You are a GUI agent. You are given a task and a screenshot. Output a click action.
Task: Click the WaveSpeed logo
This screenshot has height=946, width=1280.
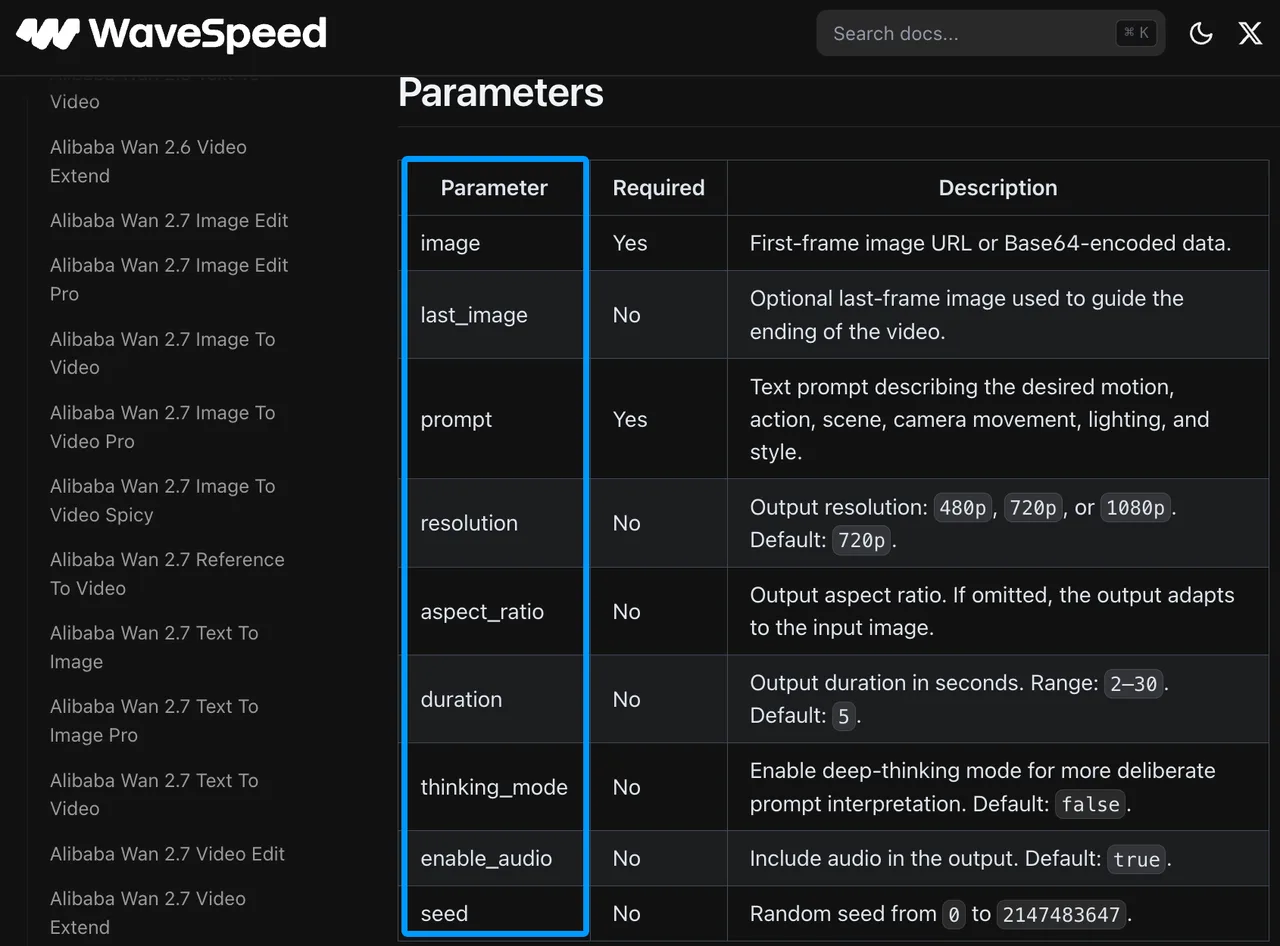(172, 34)
